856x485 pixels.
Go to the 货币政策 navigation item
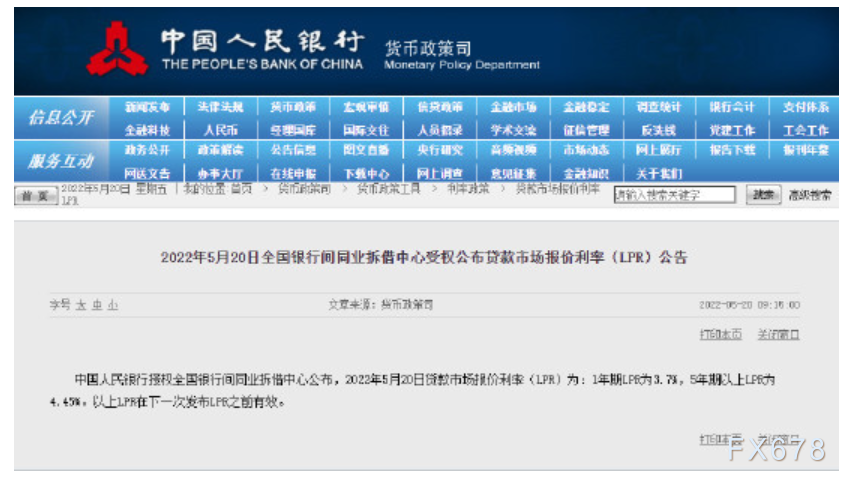[x=293, y=107]
